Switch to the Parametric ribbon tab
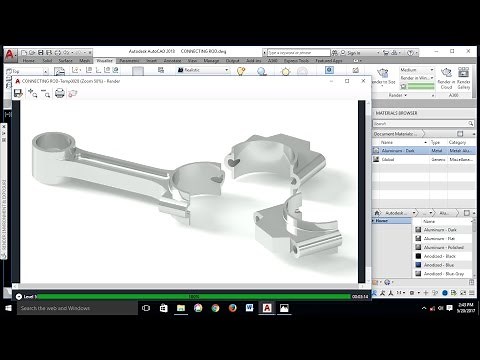This screenshot has width=480, height=360. pyautogui.click(x=129, y=61)
